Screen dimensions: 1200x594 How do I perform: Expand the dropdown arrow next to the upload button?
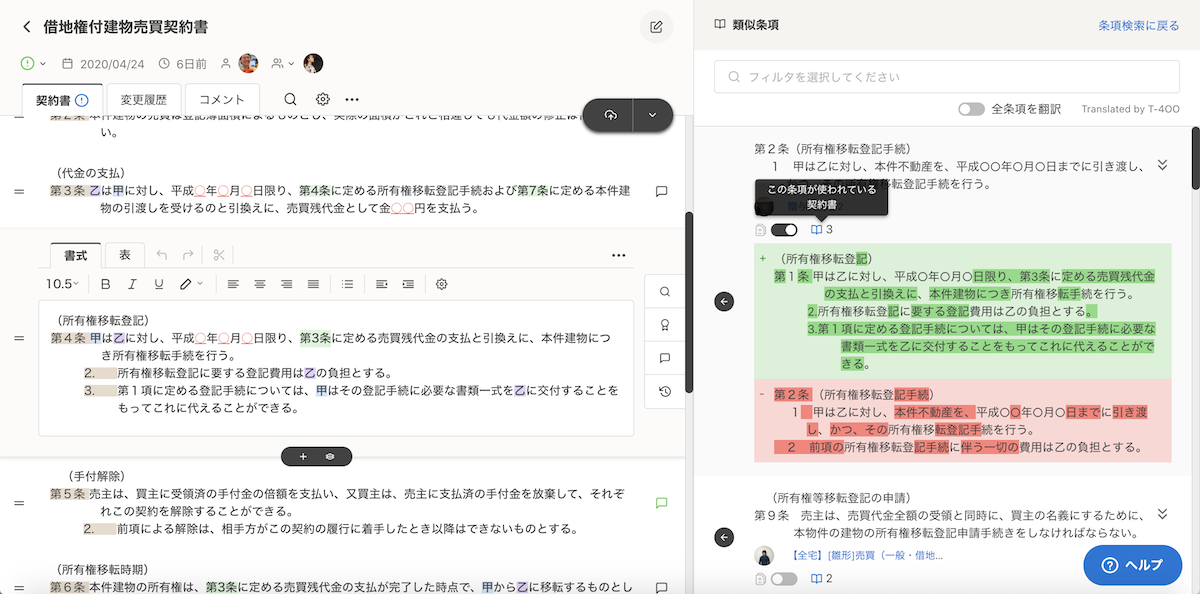click(653, 115)
